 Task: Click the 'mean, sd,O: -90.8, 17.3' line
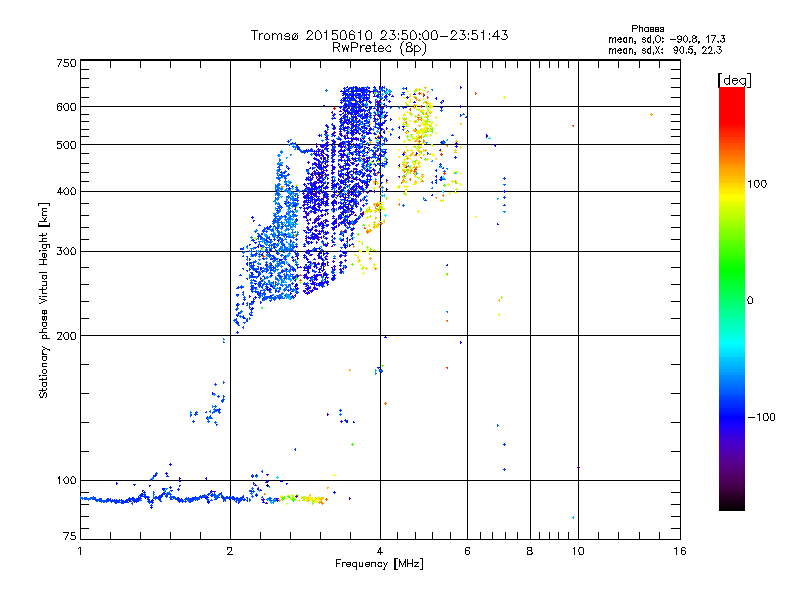[666, 40]
